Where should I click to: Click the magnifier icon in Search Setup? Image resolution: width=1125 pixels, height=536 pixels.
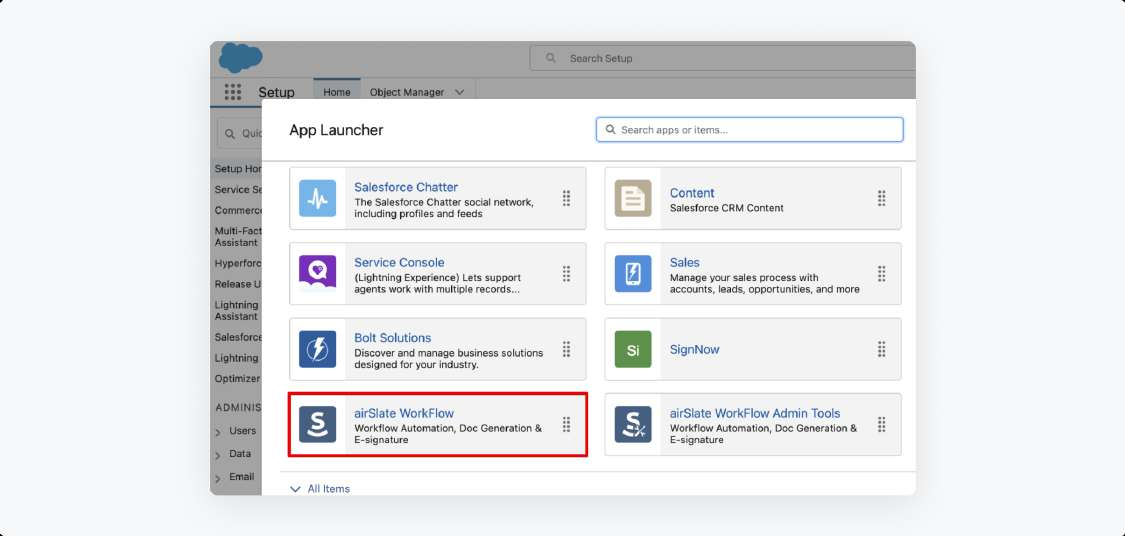click(x=551, y=58)
